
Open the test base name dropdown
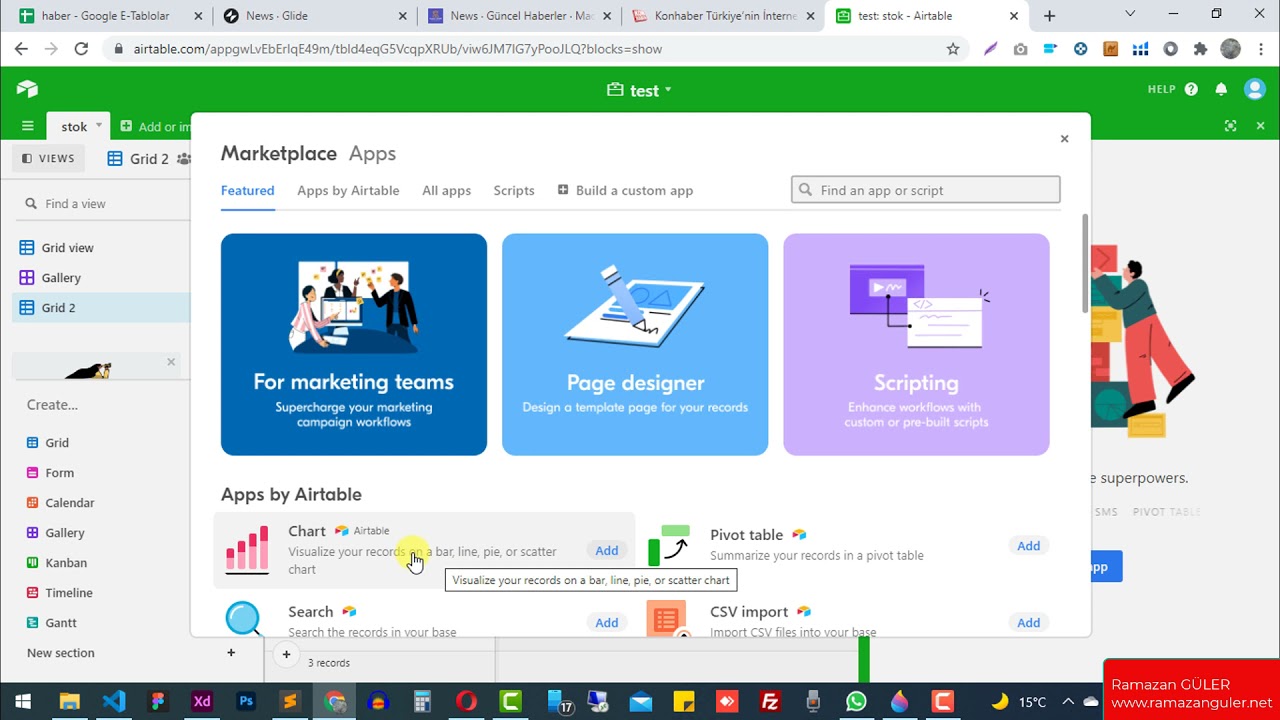640,90
